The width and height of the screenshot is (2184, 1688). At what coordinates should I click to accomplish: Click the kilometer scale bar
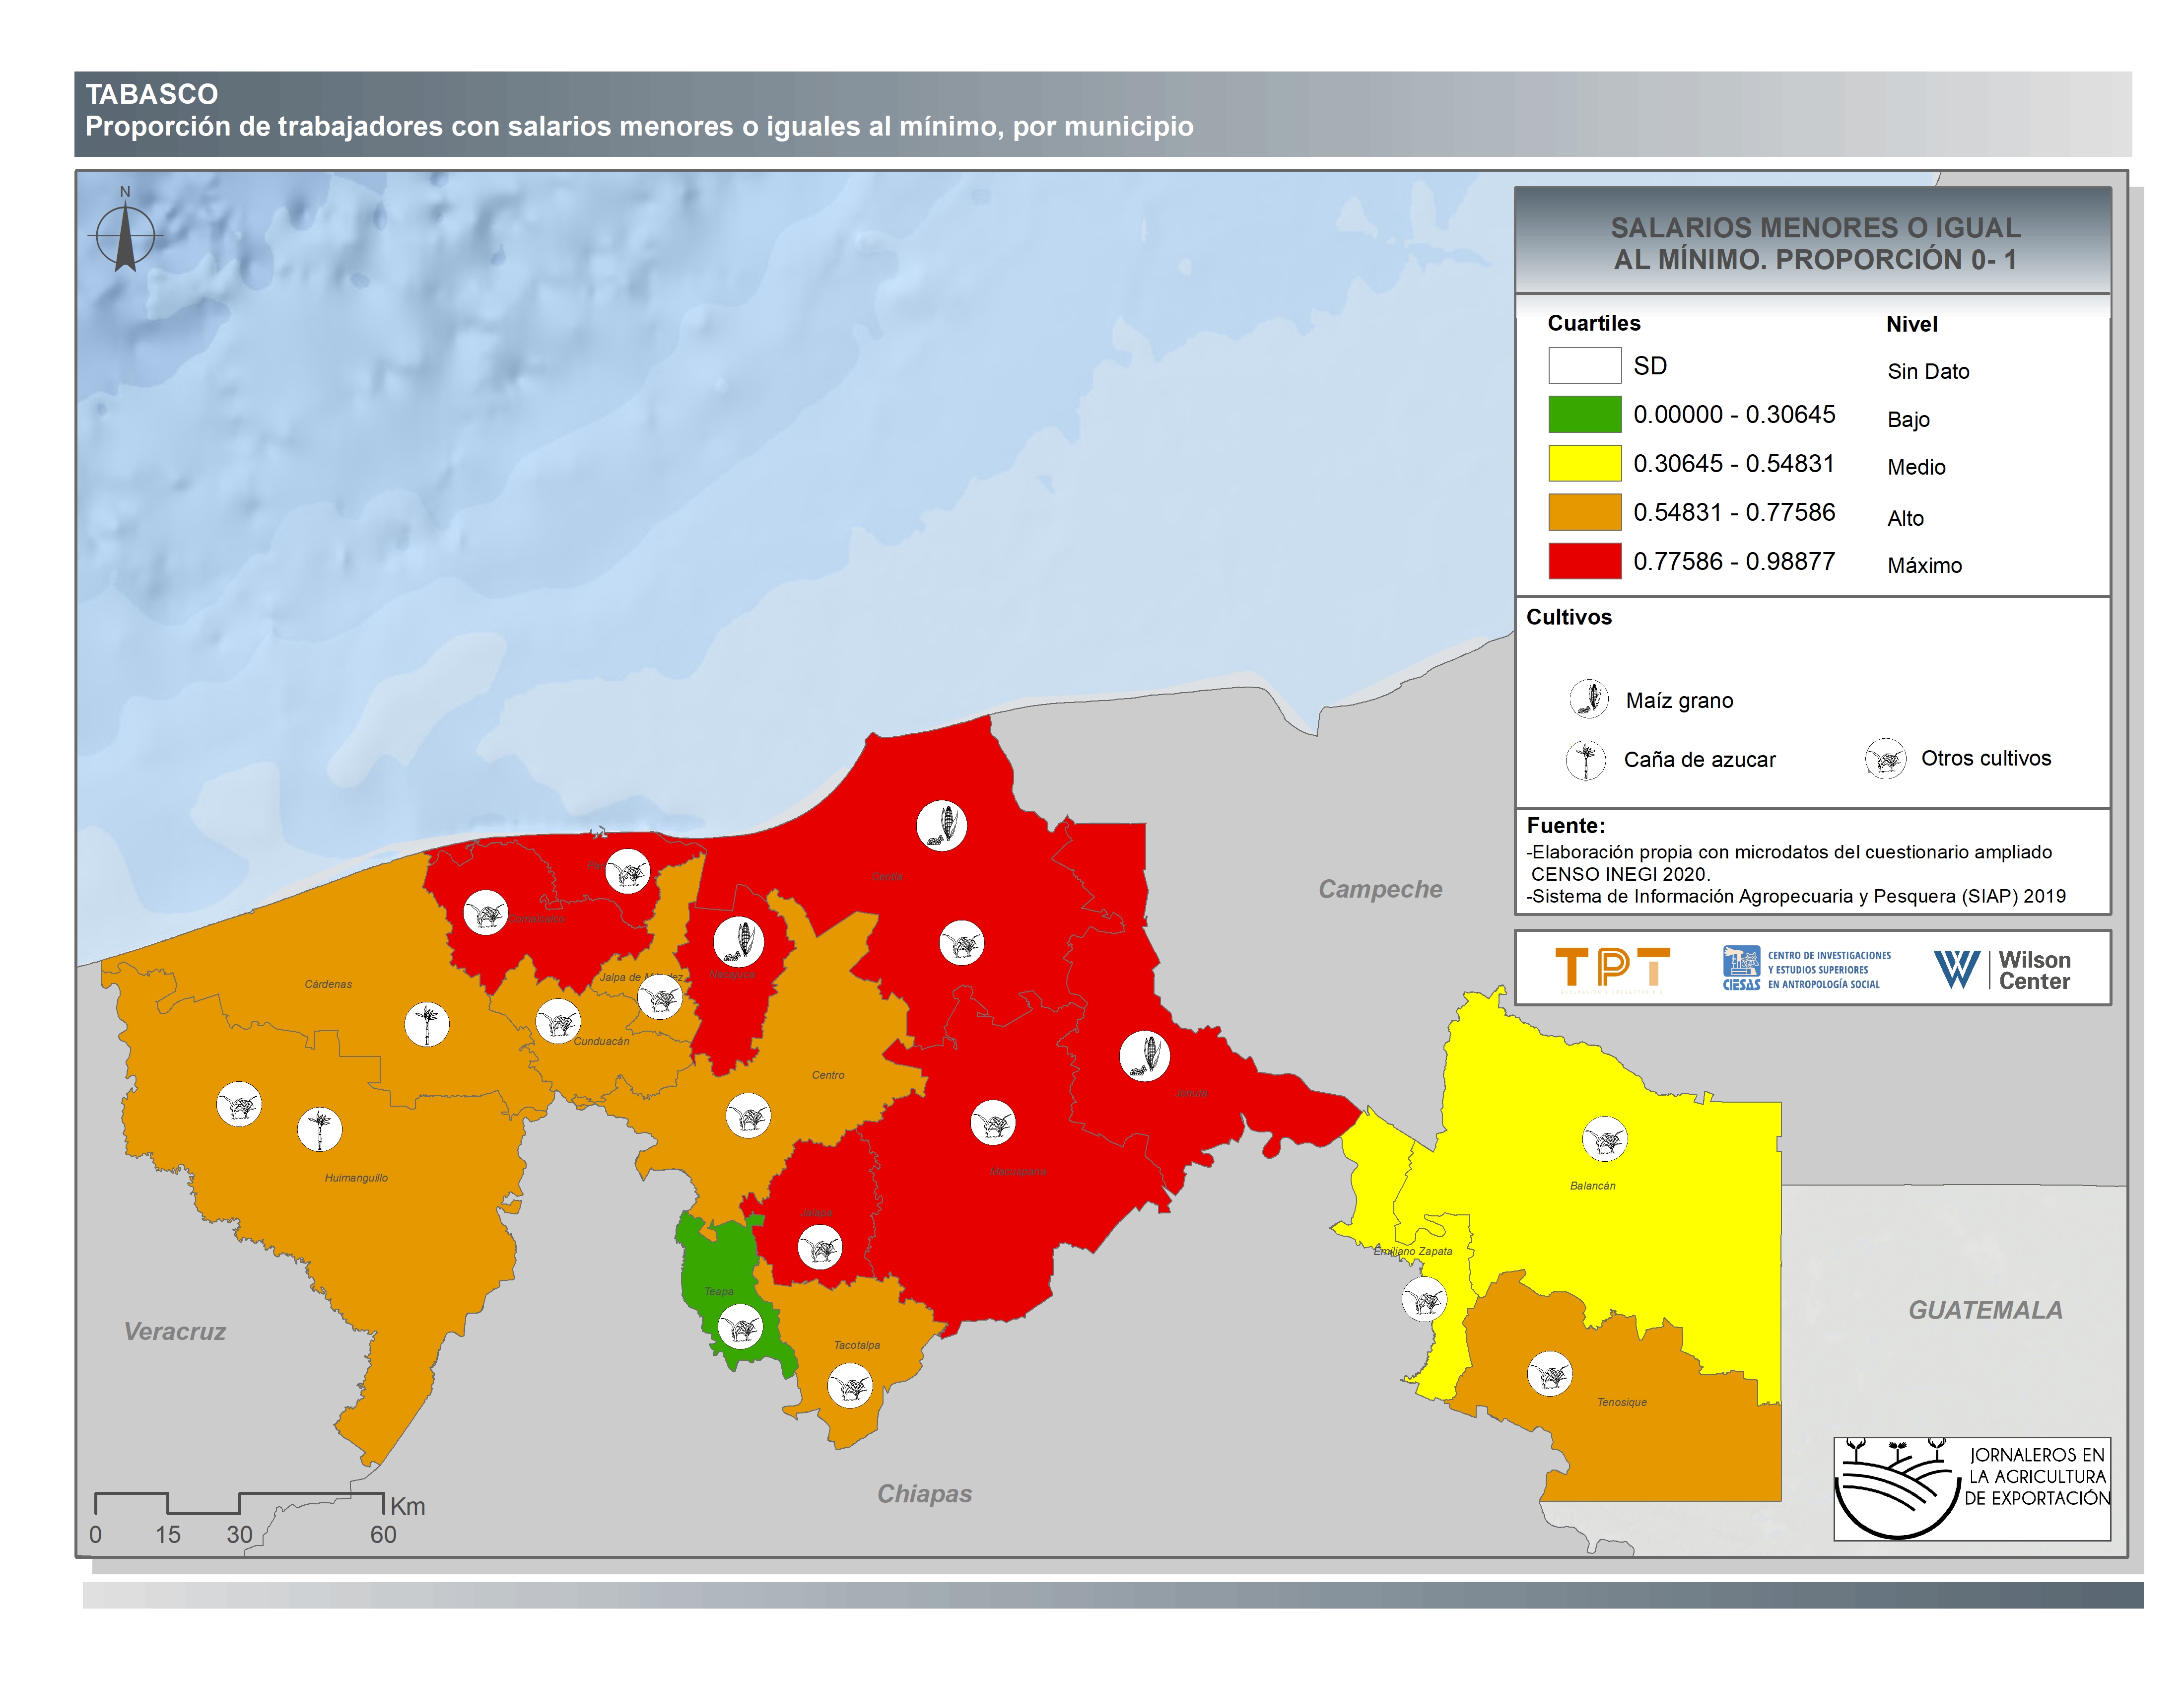coord(239,1503)
